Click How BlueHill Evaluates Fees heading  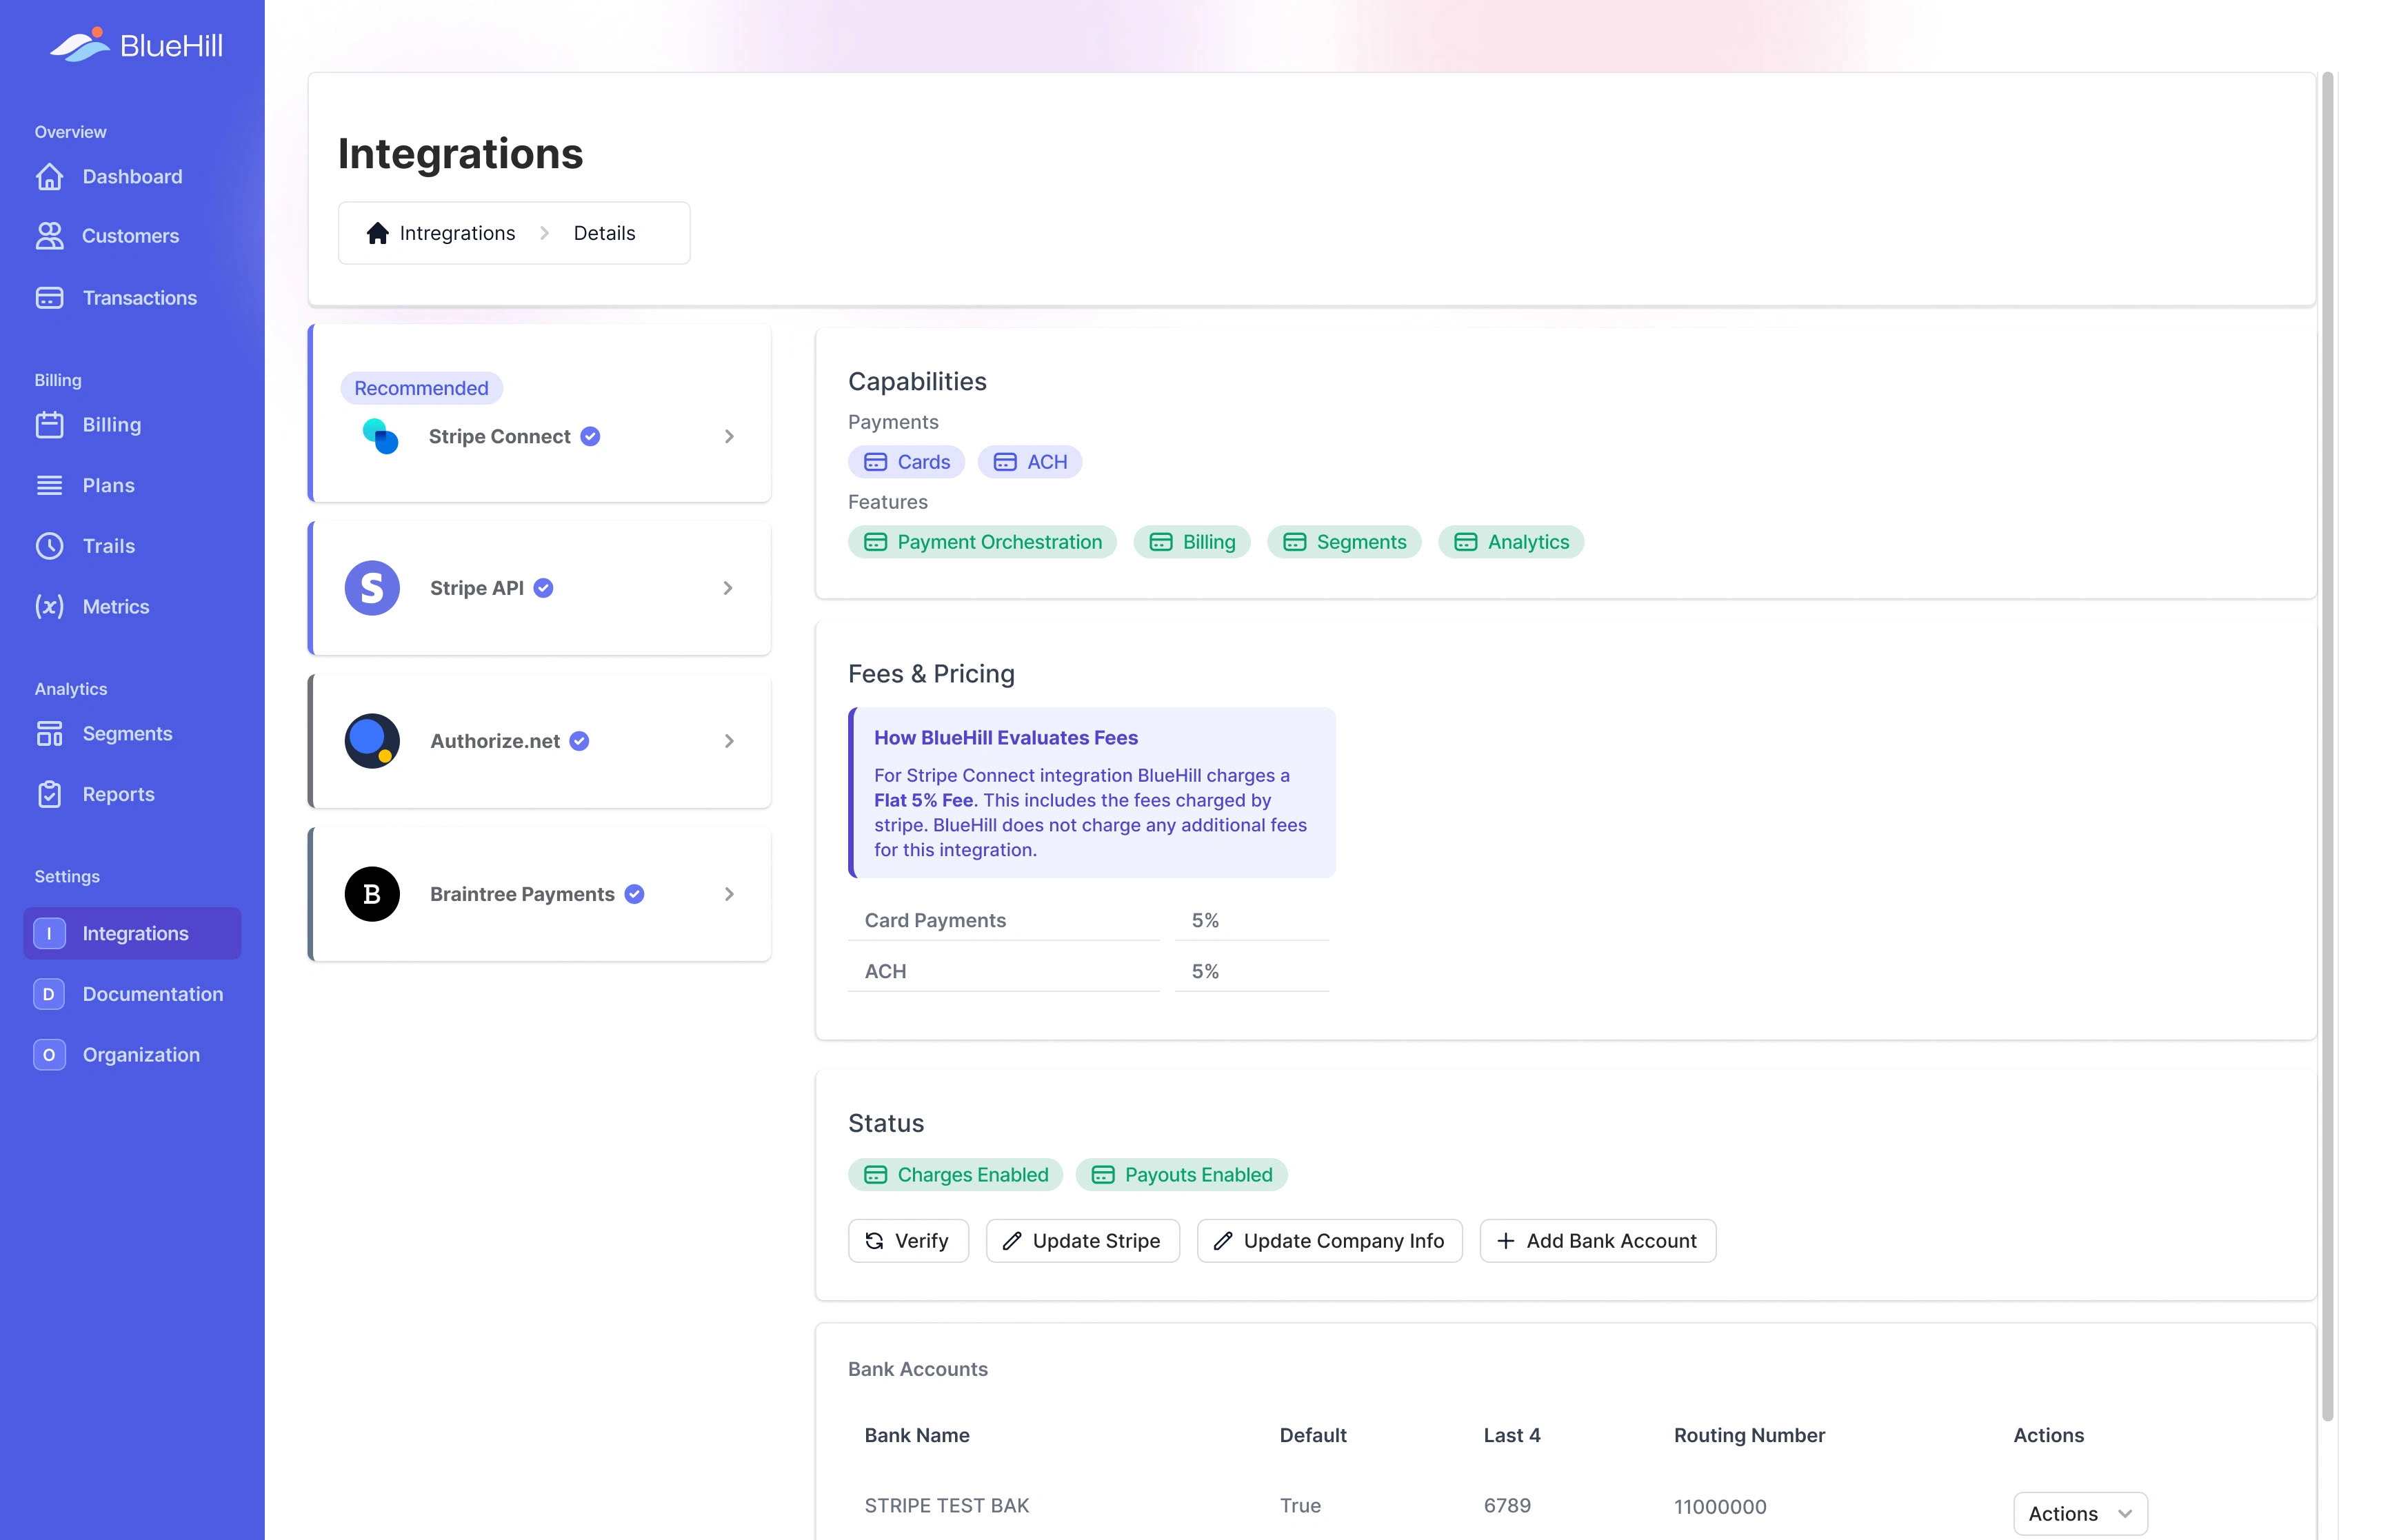pyautogui.click(x=1005, y=738)
